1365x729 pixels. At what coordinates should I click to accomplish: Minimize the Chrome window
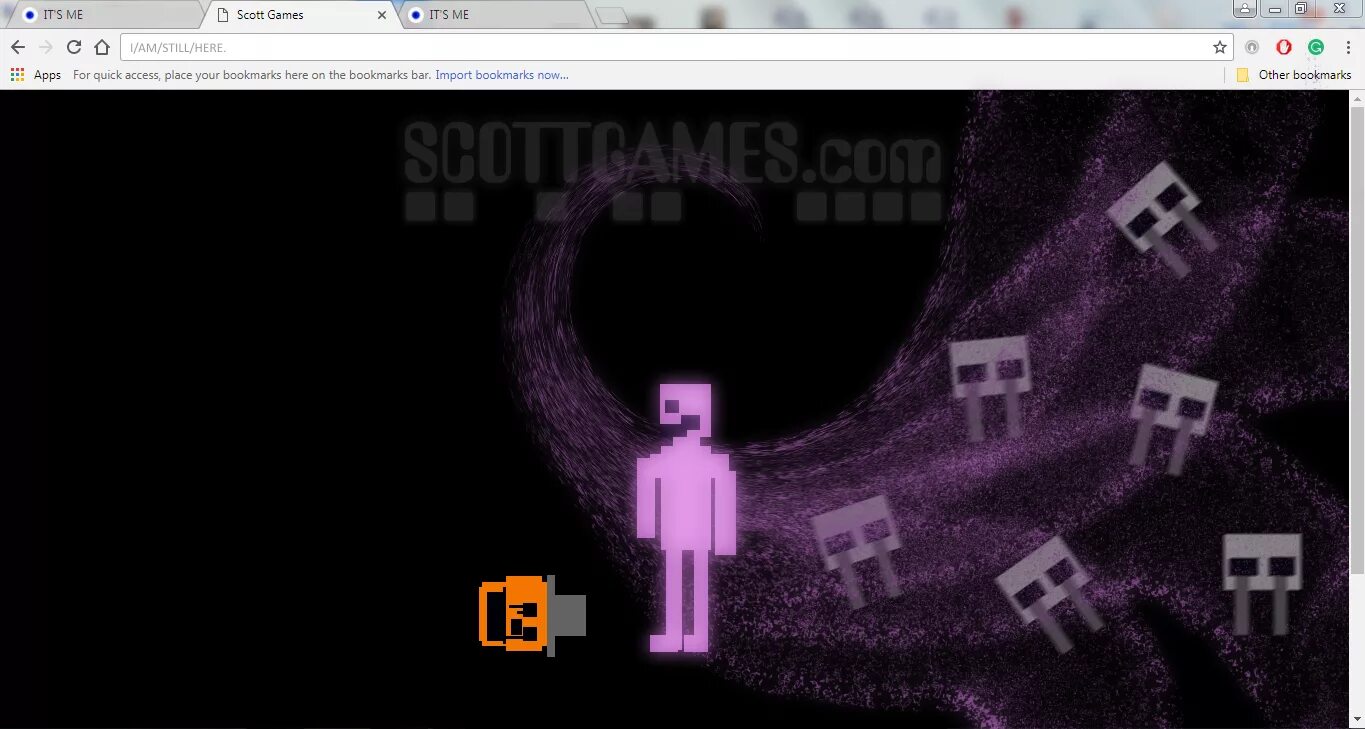(x=1275, y=8)
